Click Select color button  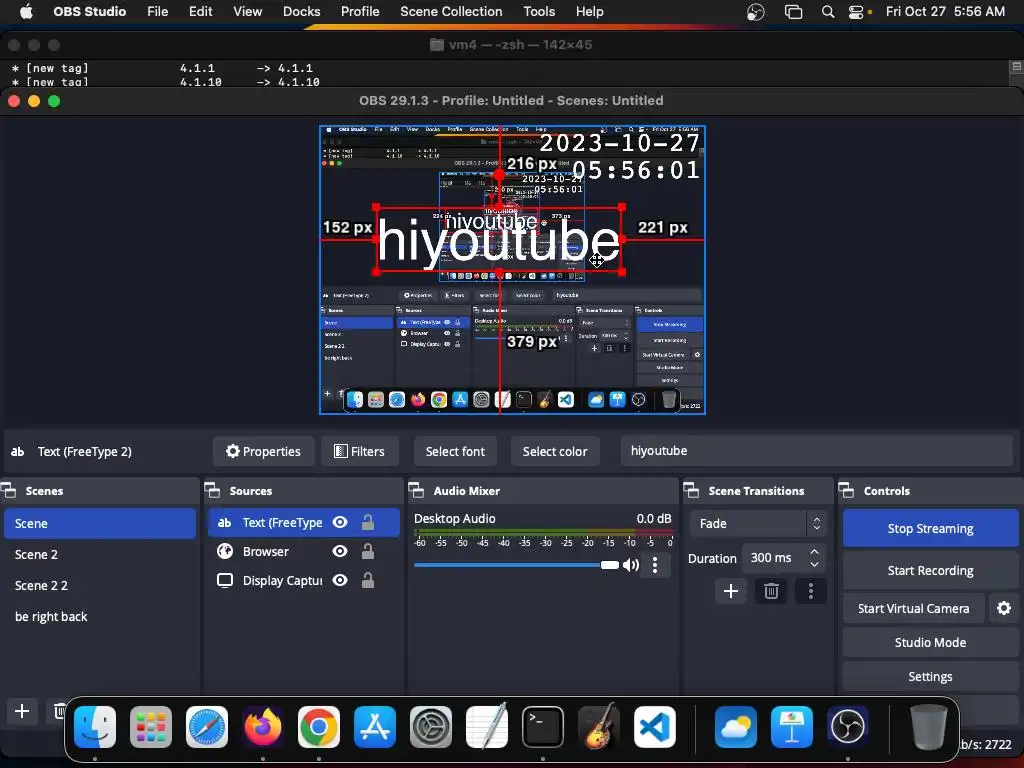click(555, 451)
